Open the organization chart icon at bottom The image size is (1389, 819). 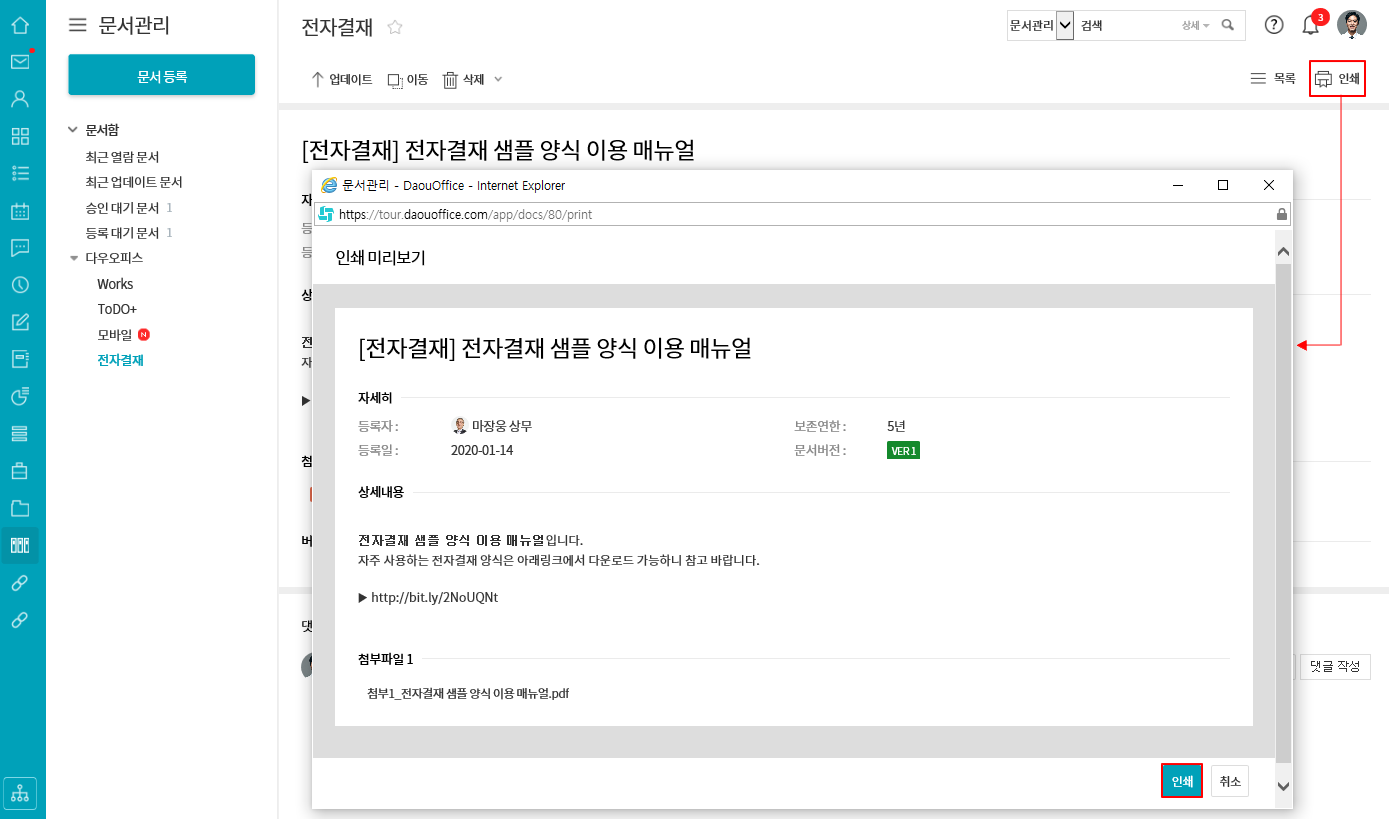20,793
